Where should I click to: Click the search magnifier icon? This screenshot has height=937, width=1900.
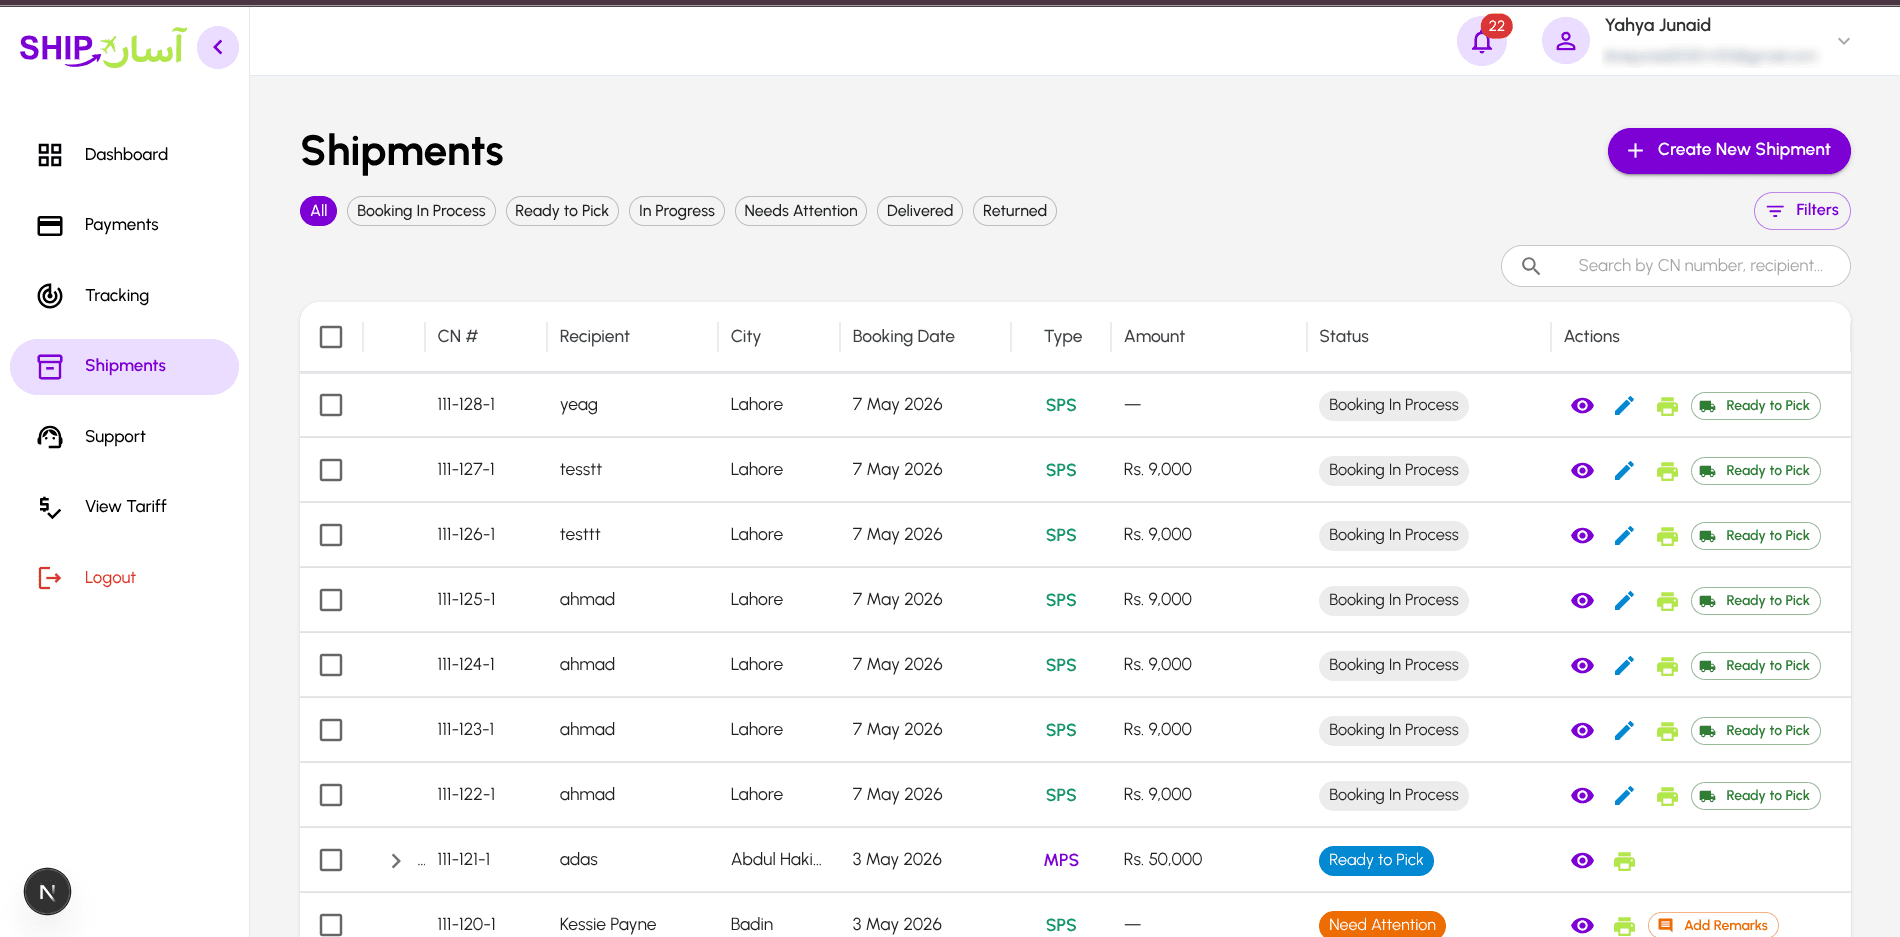1531,266
